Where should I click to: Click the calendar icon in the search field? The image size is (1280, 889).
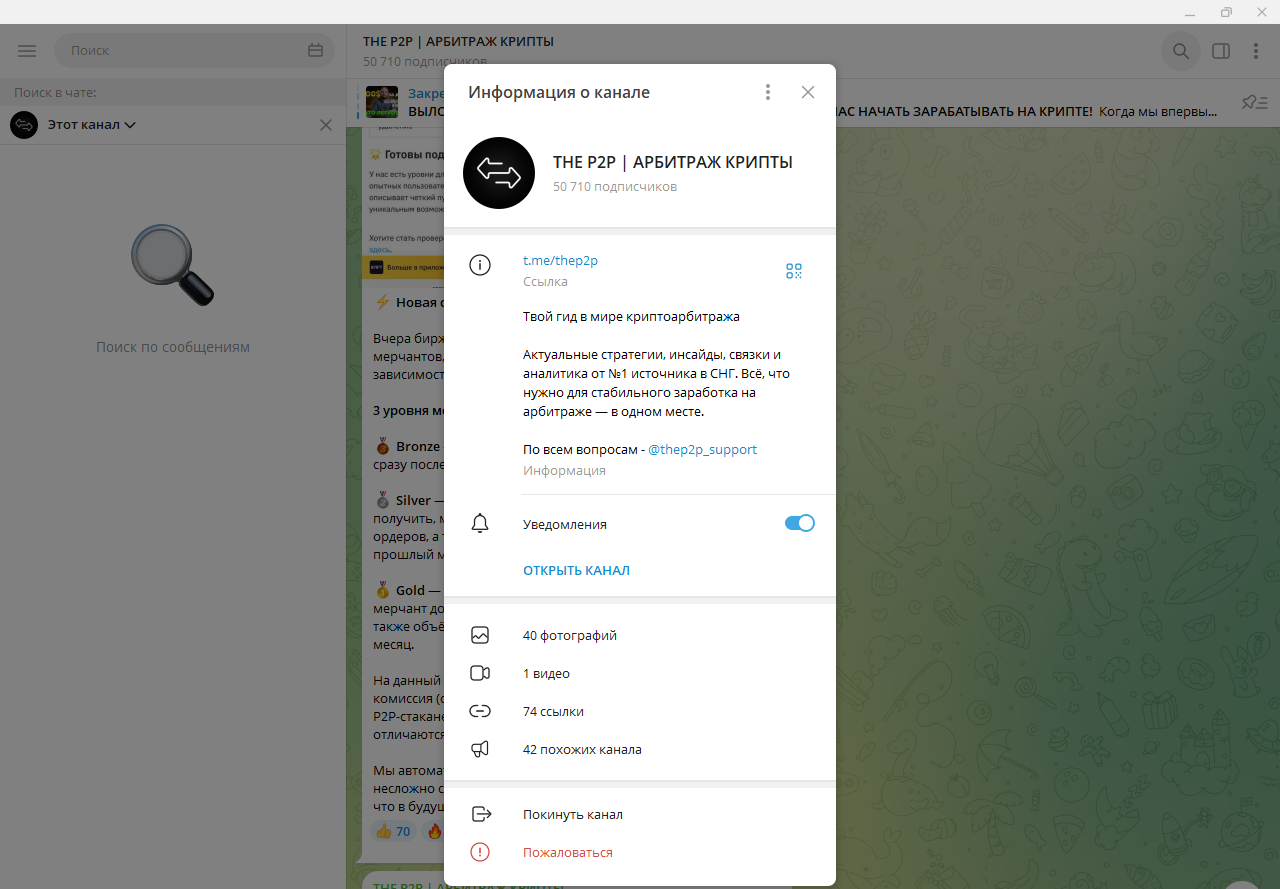click(316, 50)
